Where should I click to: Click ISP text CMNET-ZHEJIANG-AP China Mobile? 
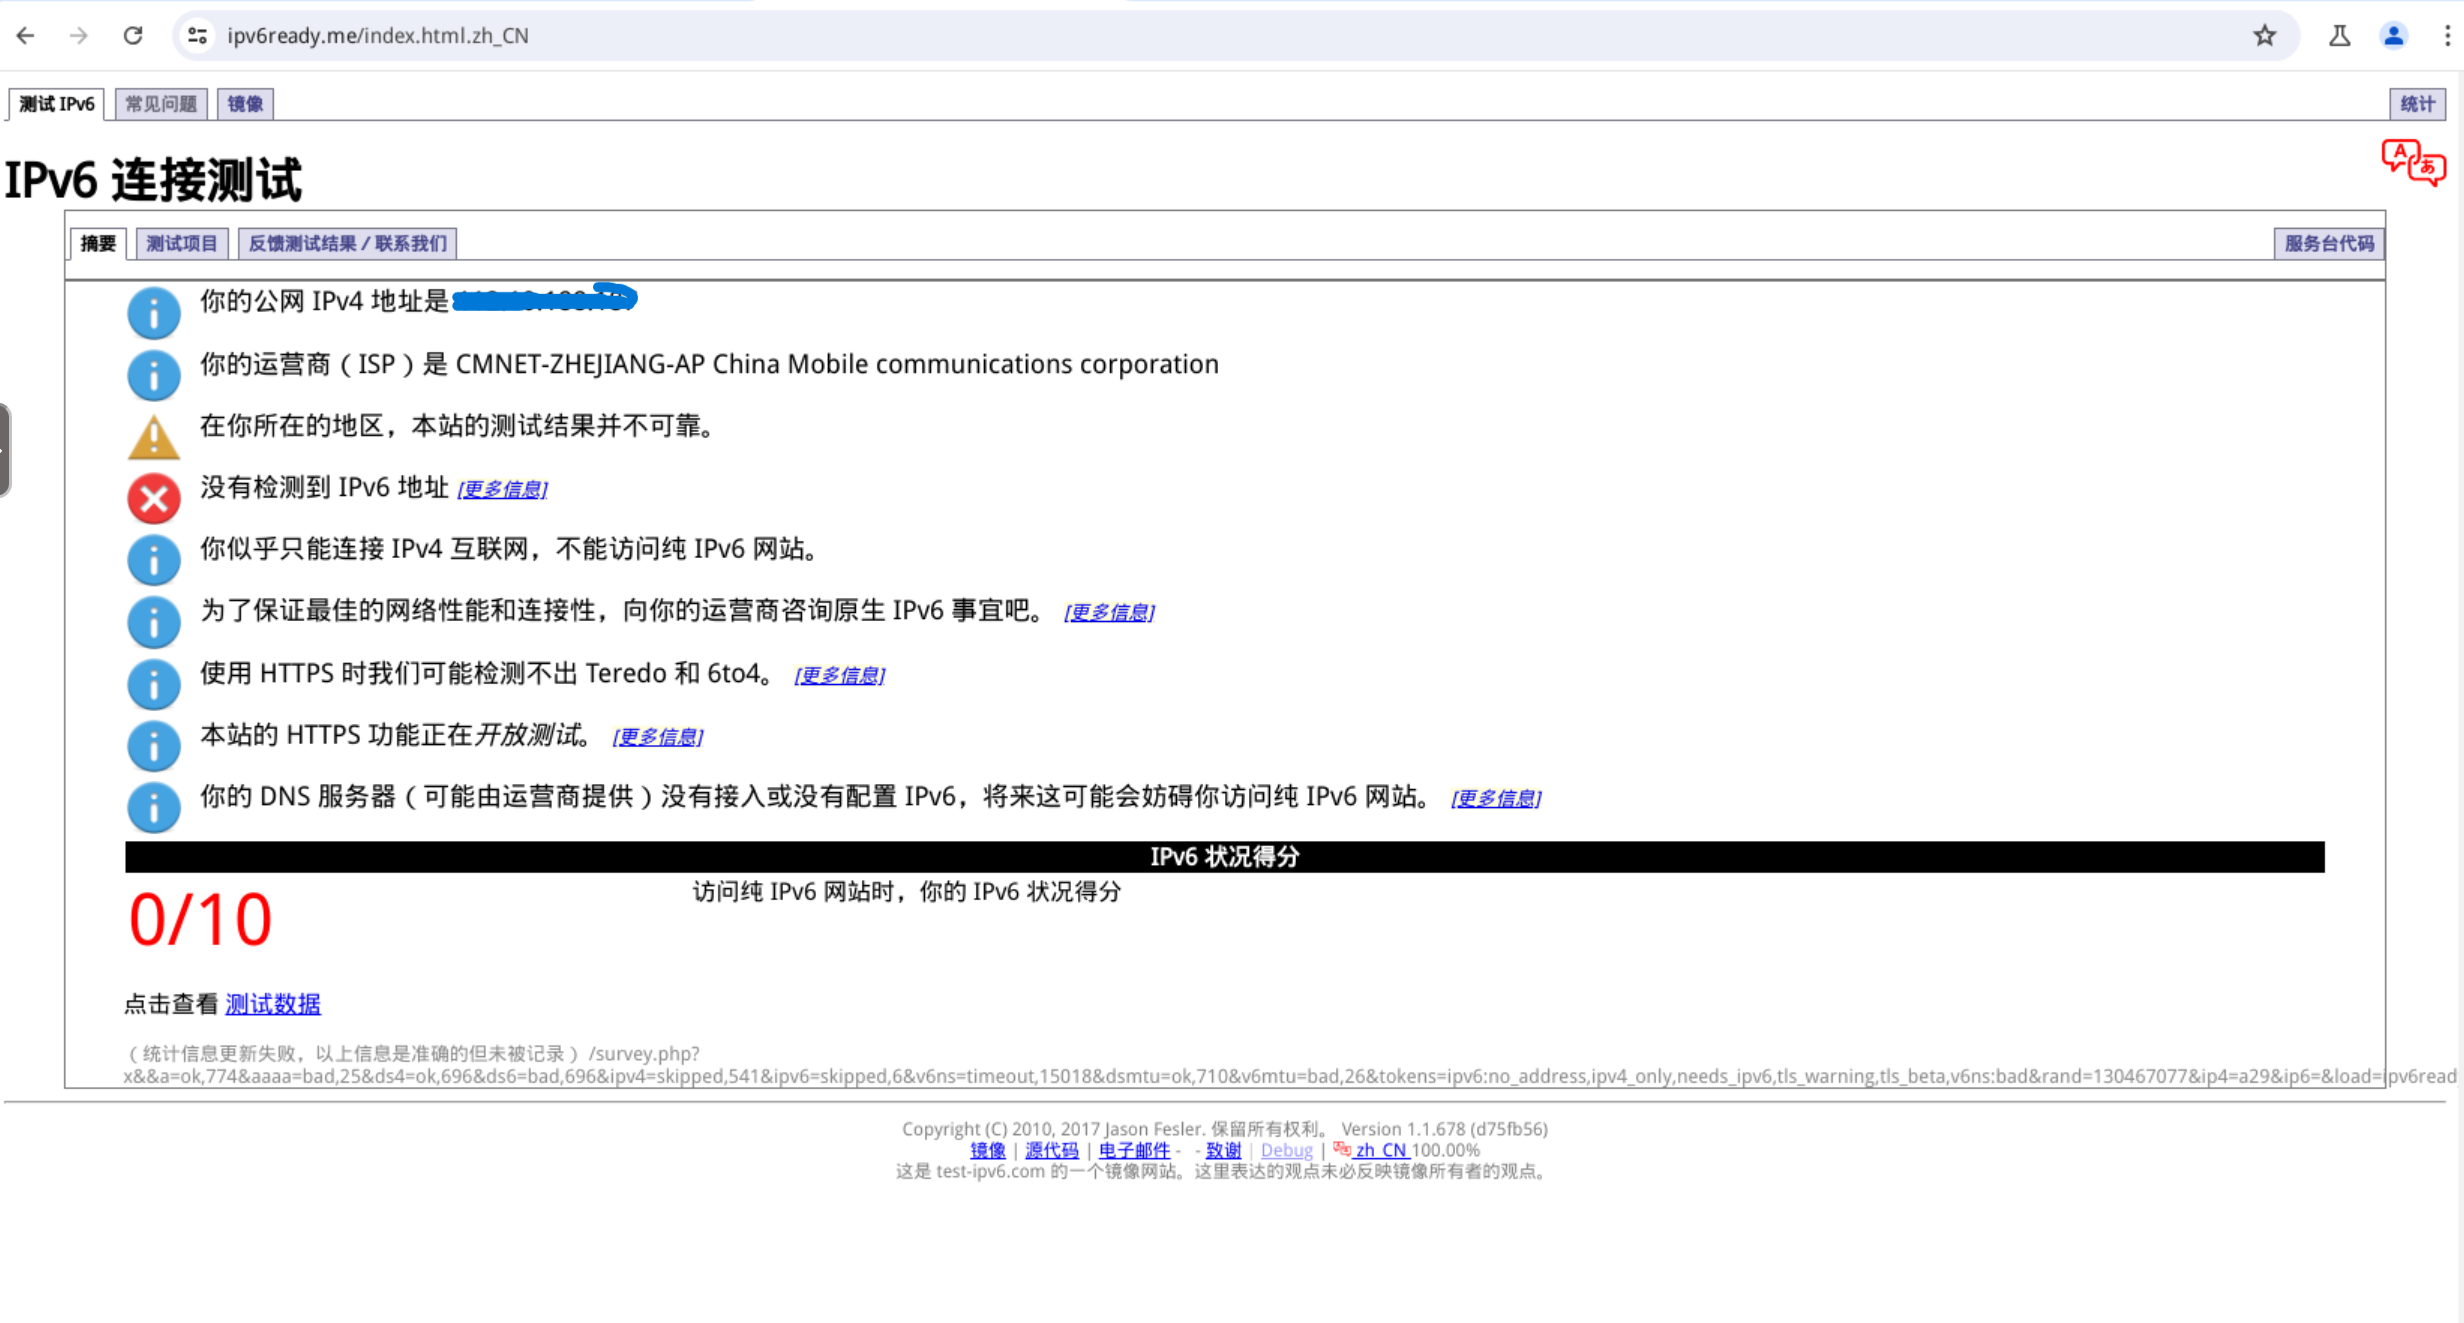point(837,364)
